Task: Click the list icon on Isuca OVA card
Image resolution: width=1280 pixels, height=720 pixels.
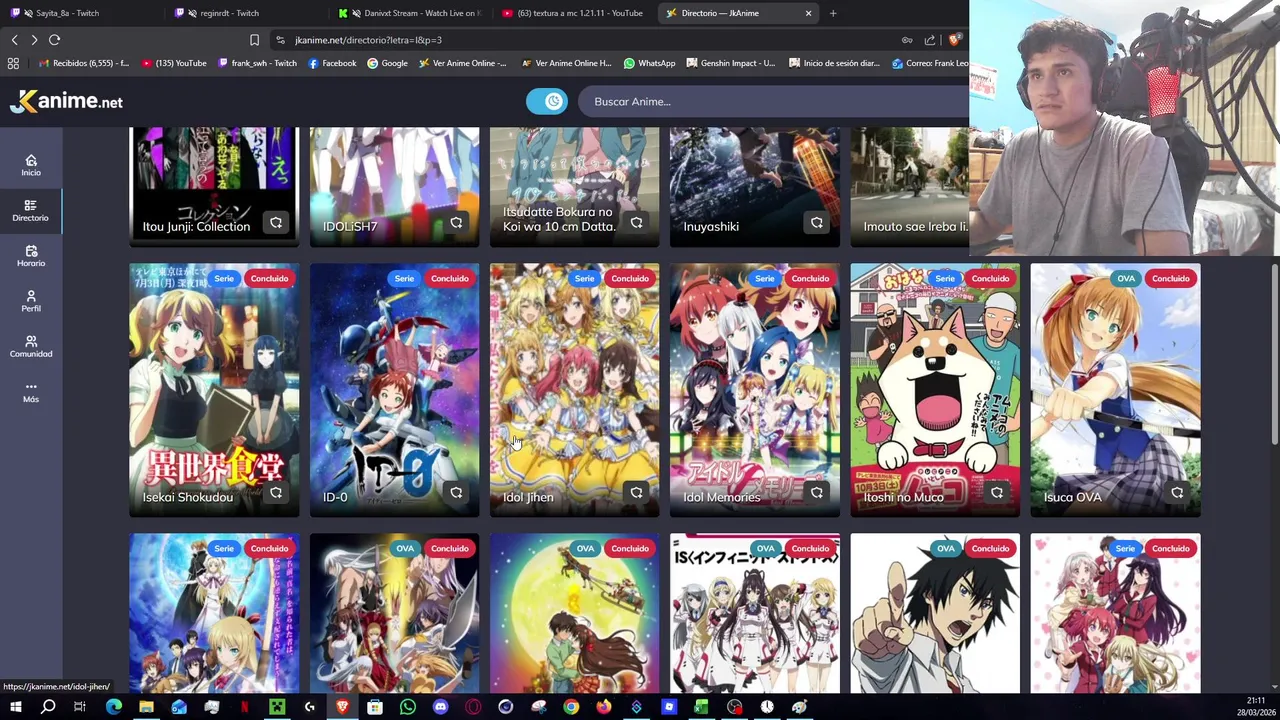Action: click(x=1176, y=493)
